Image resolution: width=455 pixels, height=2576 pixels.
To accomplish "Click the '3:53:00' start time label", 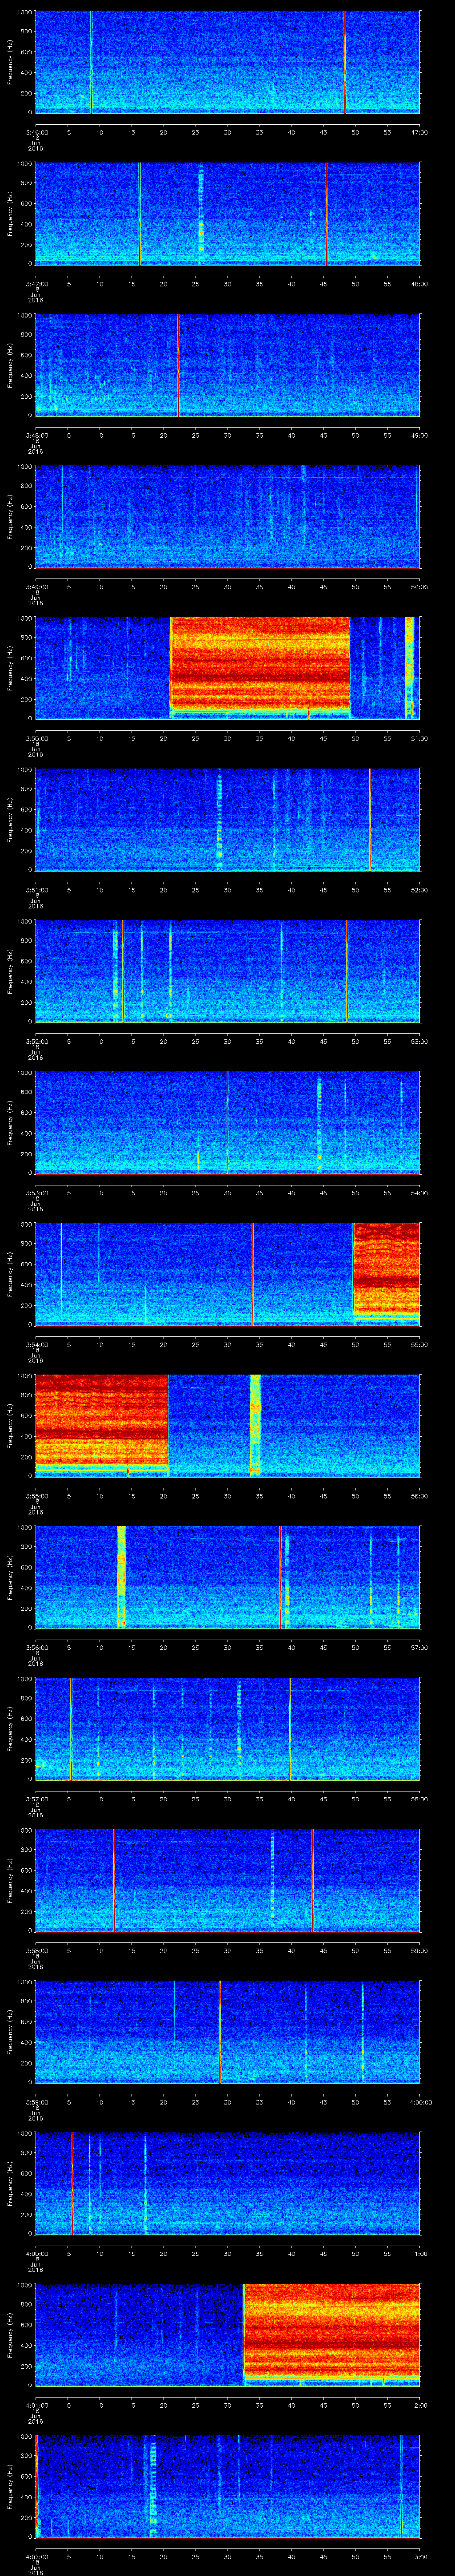I will [x=36, y=1193].
